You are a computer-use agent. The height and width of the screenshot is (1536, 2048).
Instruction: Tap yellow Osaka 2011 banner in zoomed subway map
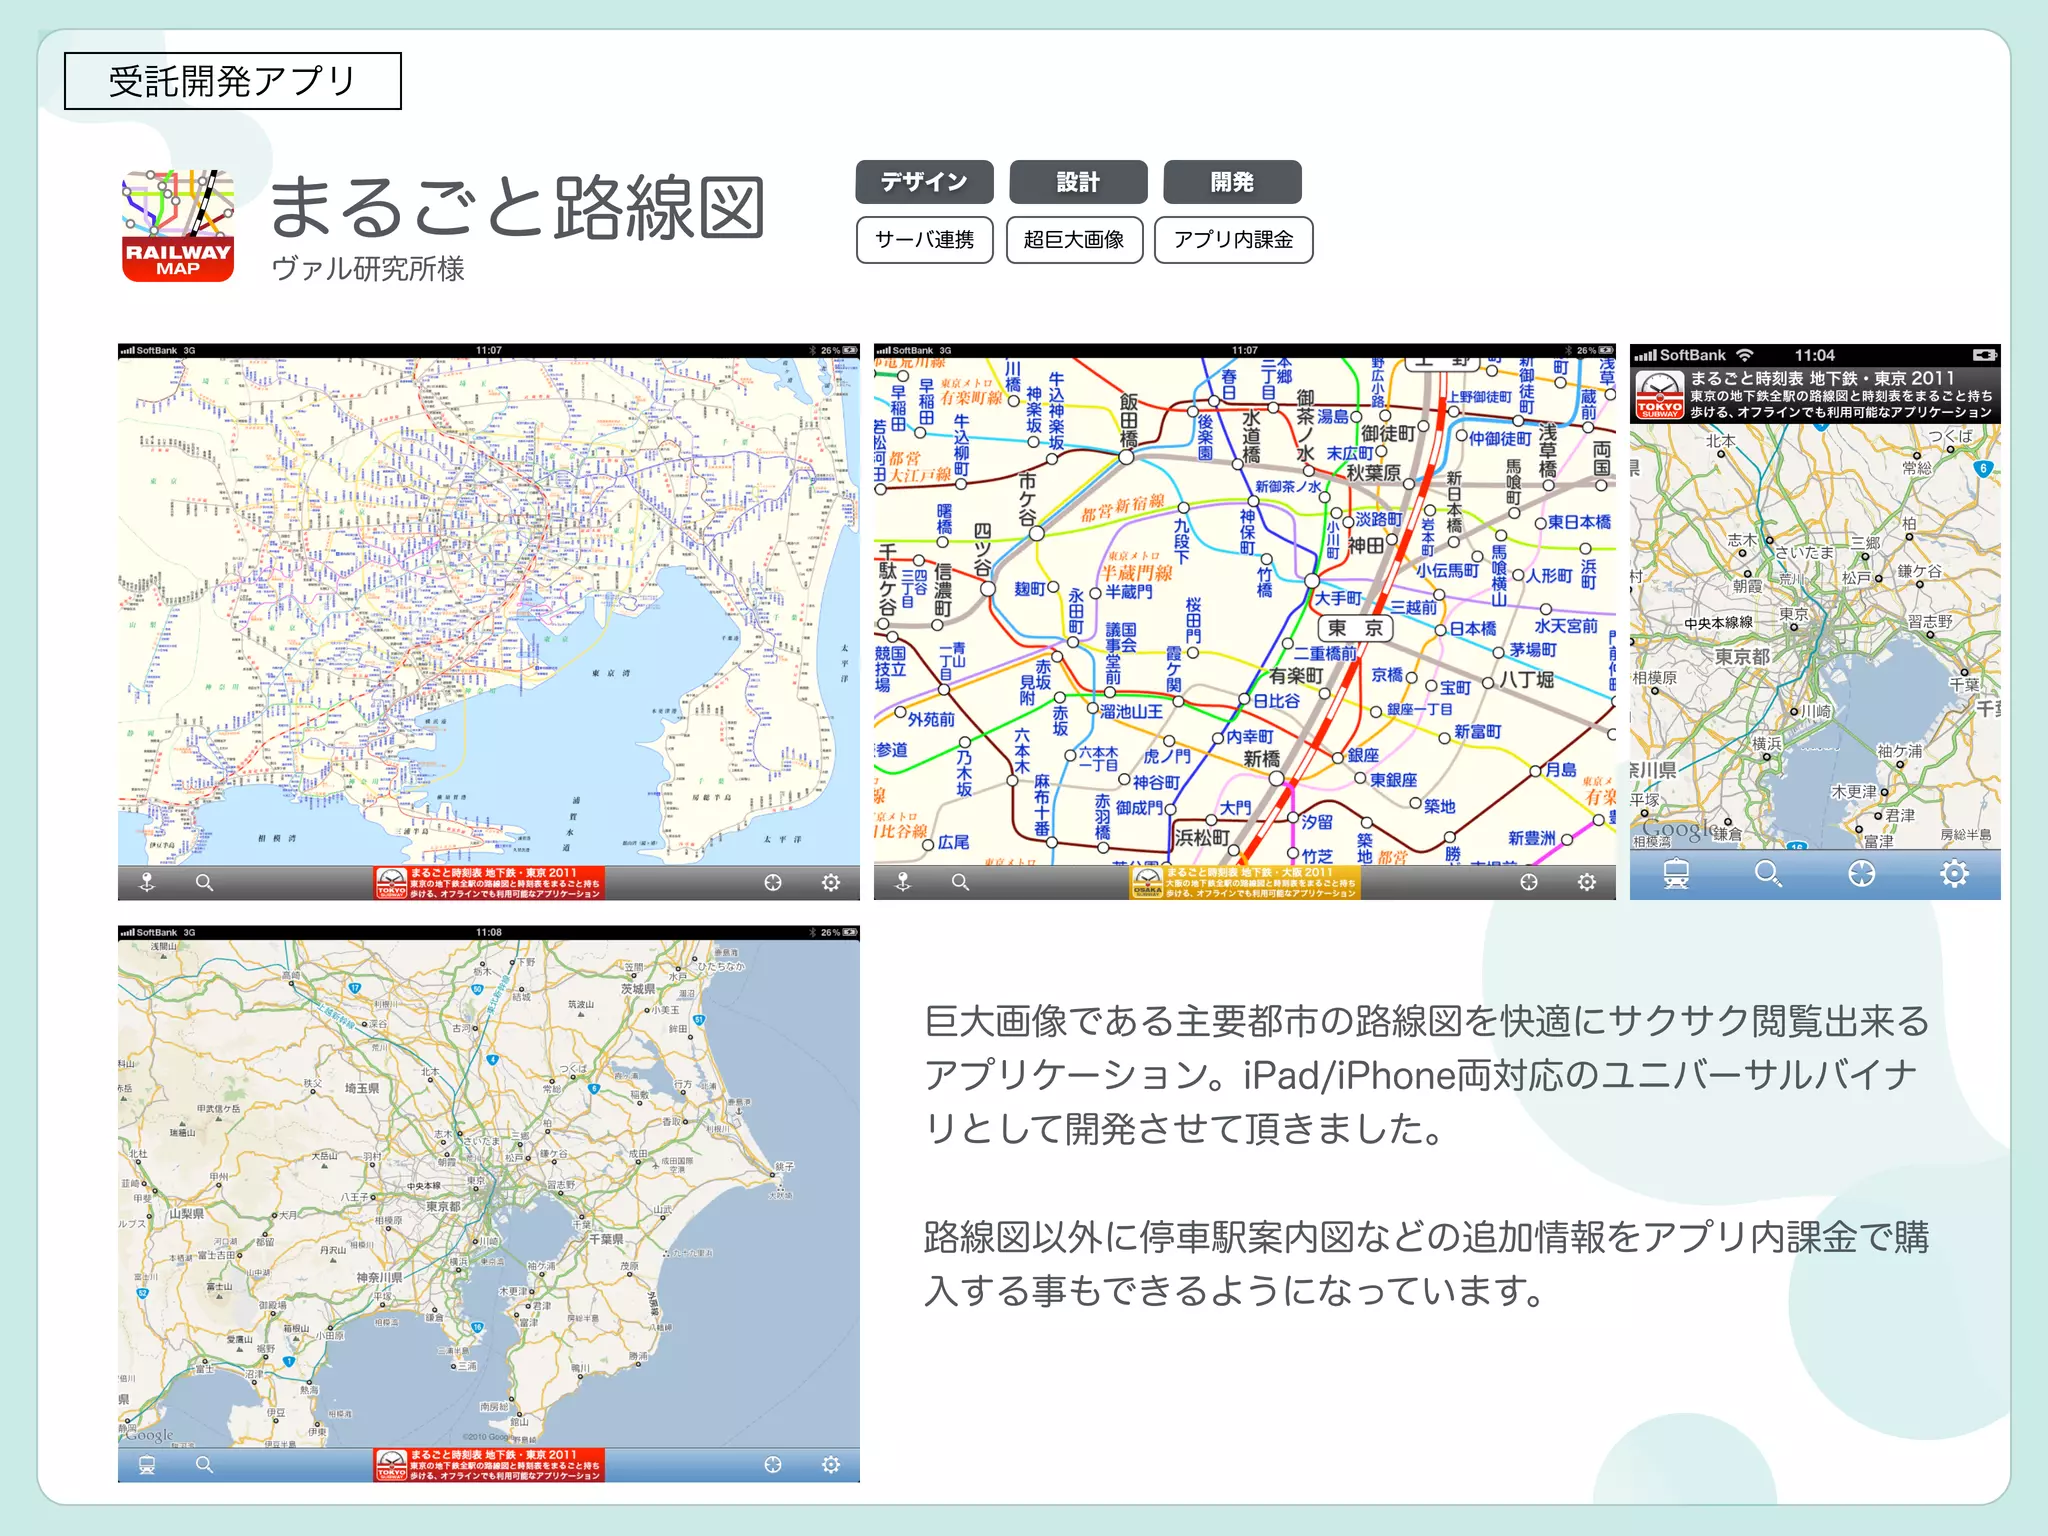point(1245,882)
